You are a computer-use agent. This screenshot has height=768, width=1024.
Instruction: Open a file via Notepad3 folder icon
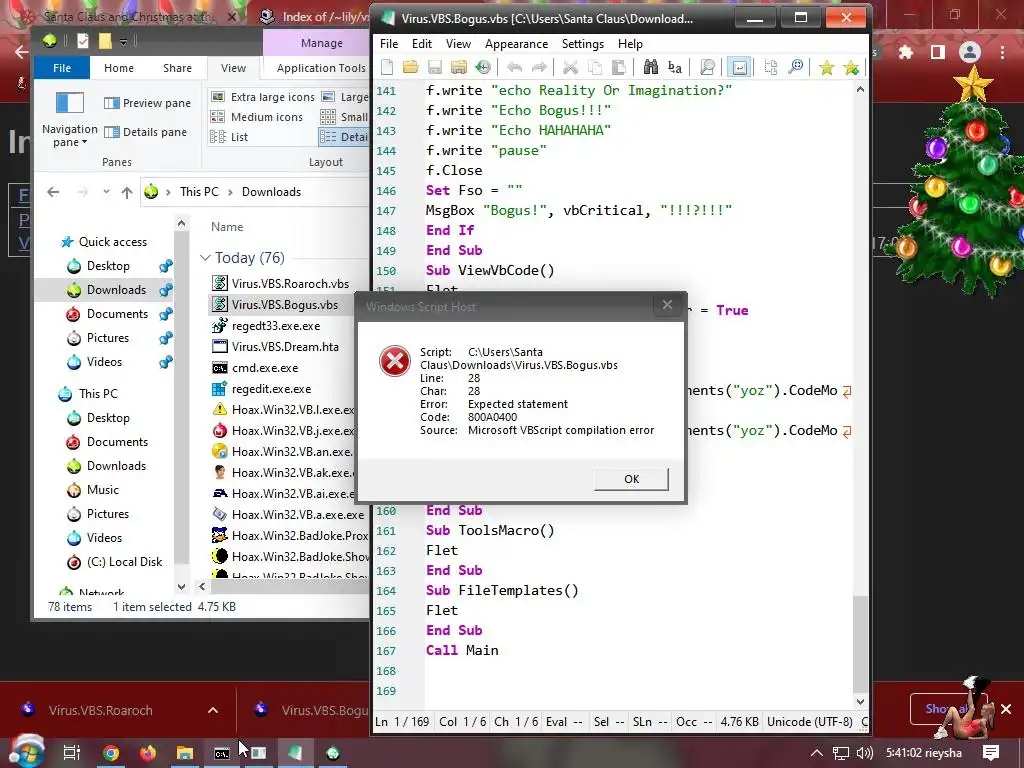pos(411,67)
